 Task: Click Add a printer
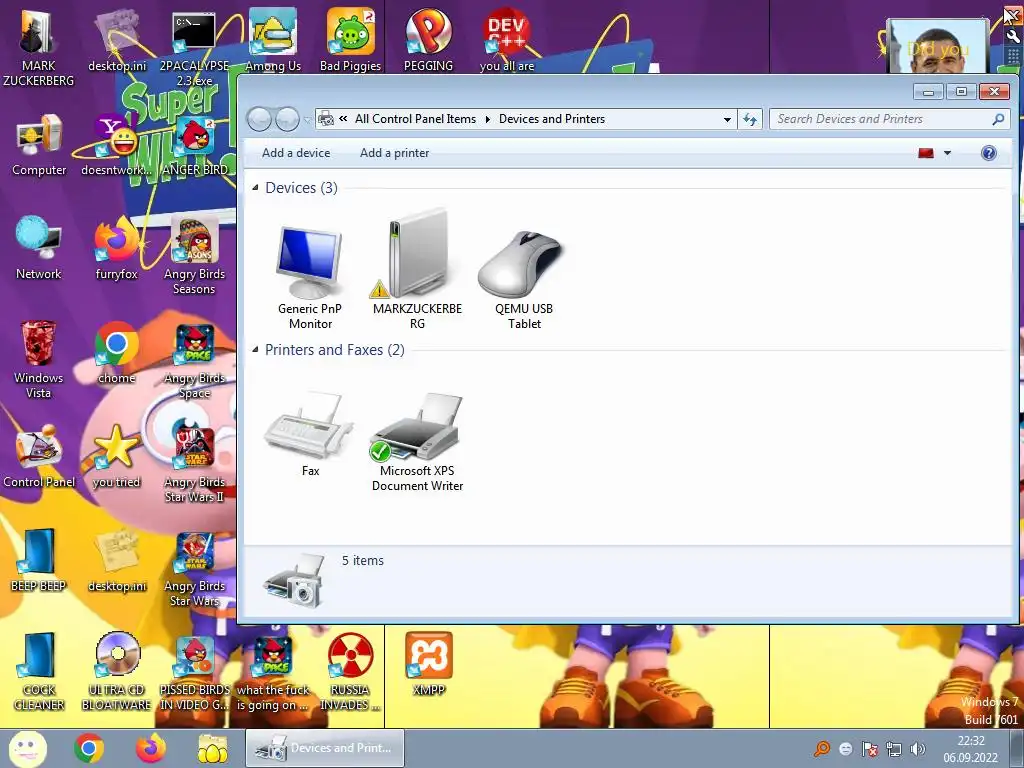394,153
